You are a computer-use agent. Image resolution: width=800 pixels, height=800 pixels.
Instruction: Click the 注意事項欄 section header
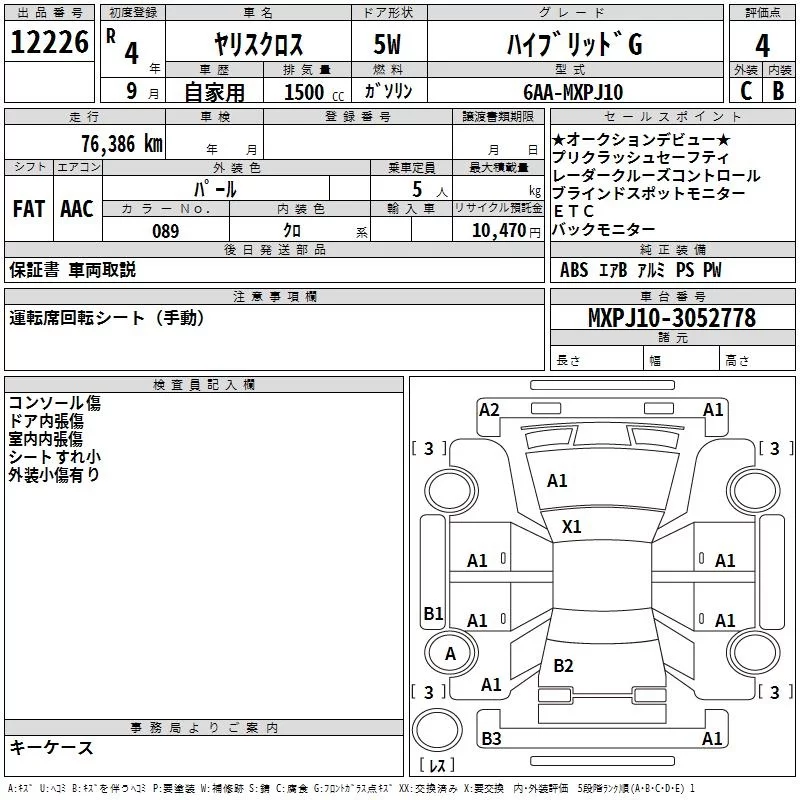coord(275,296)
